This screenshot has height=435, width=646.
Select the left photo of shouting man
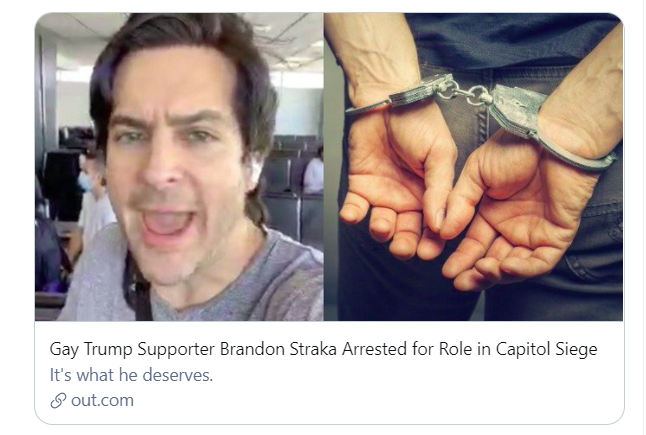pos(179,167)
